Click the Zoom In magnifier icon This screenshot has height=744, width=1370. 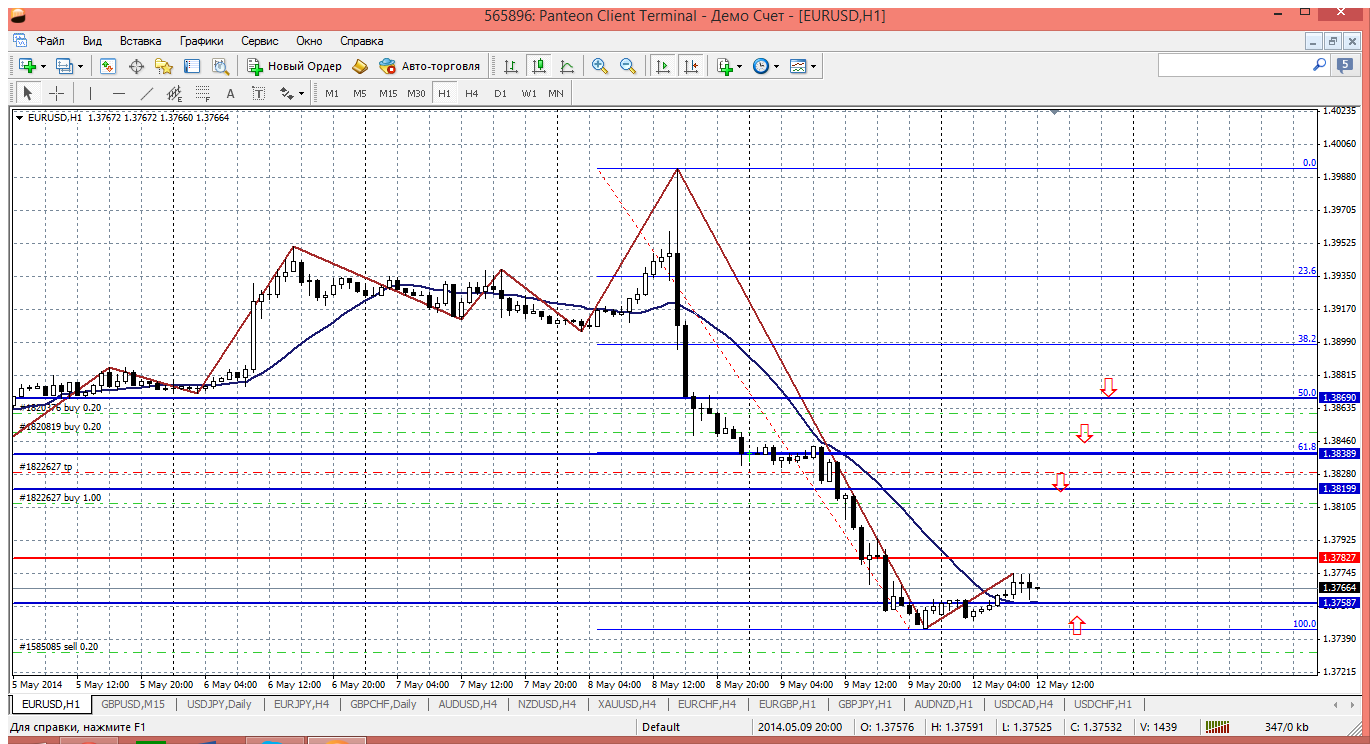click(x=600, y=66)
